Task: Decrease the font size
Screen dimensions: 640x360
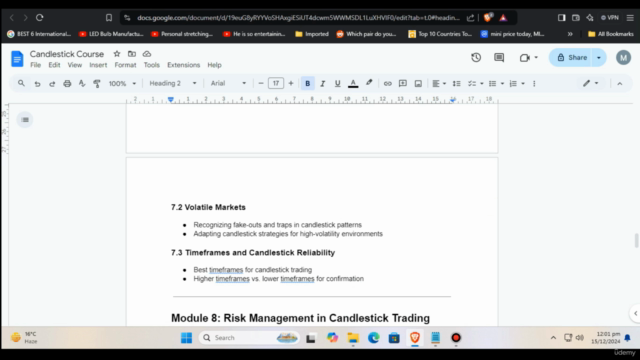Action: [x=261, y=84]
